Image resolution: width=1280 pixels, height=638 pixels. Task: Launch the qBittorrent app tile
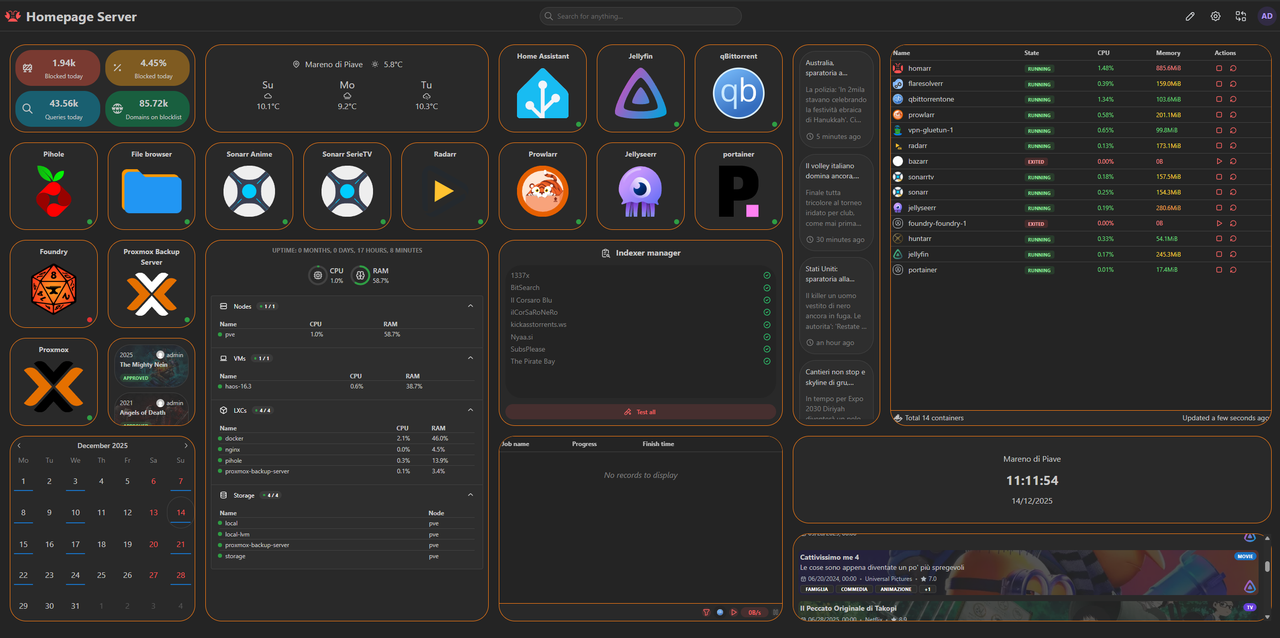tap(739, 88)
